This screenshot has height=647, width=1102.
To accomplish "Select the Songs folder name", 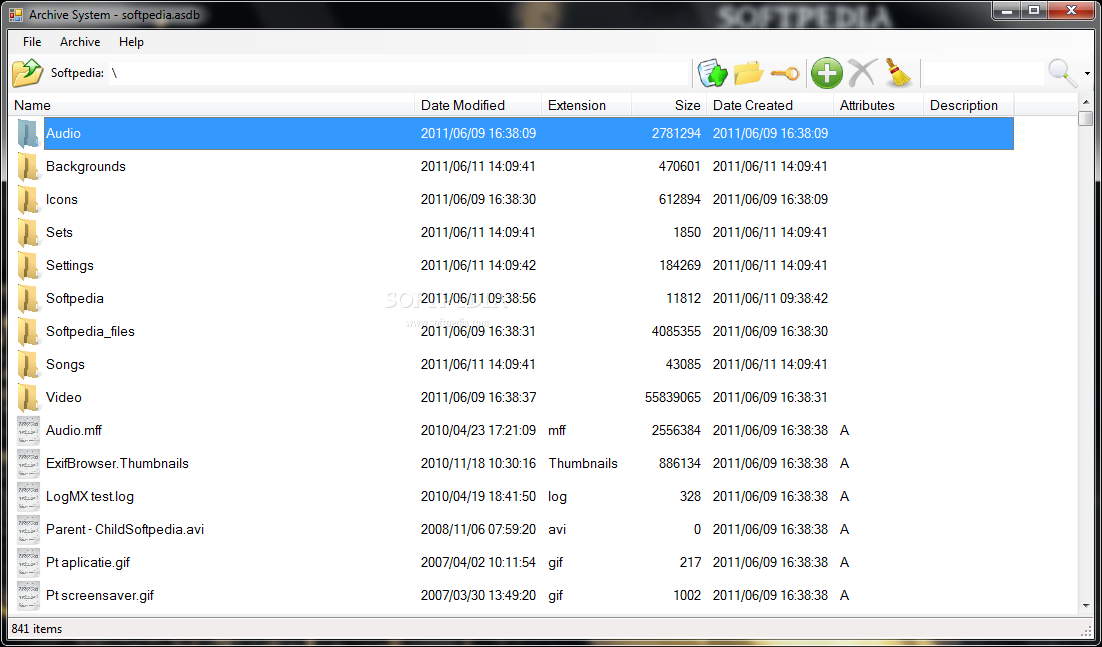I will point(65,365).
